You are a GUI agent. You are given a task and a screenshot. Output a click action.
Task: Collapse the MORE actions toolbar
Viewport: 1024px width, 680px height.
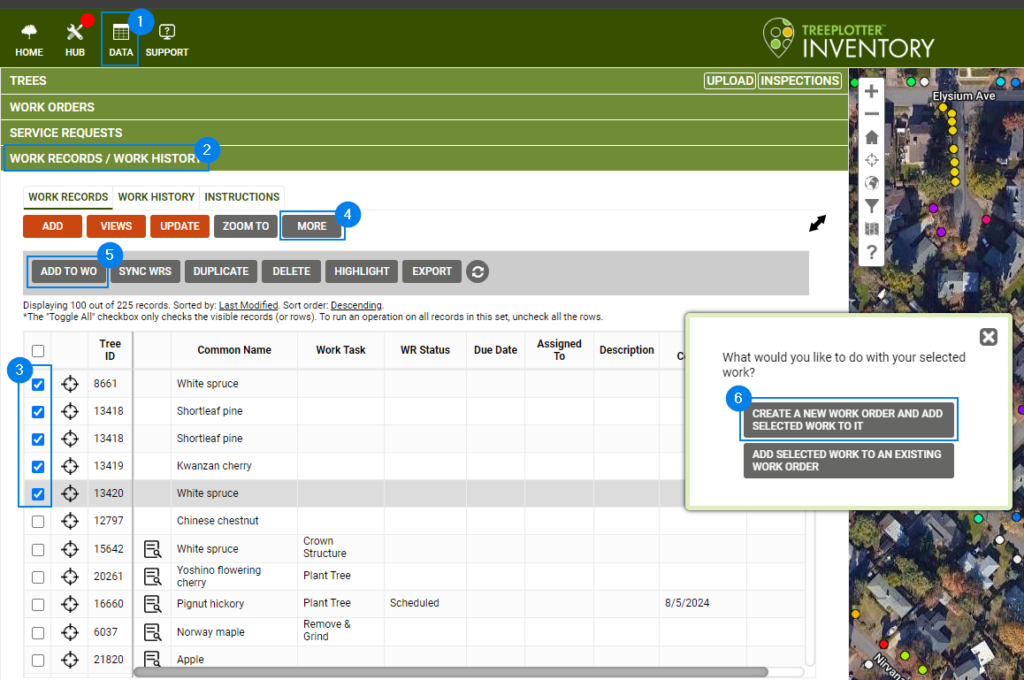312,226
